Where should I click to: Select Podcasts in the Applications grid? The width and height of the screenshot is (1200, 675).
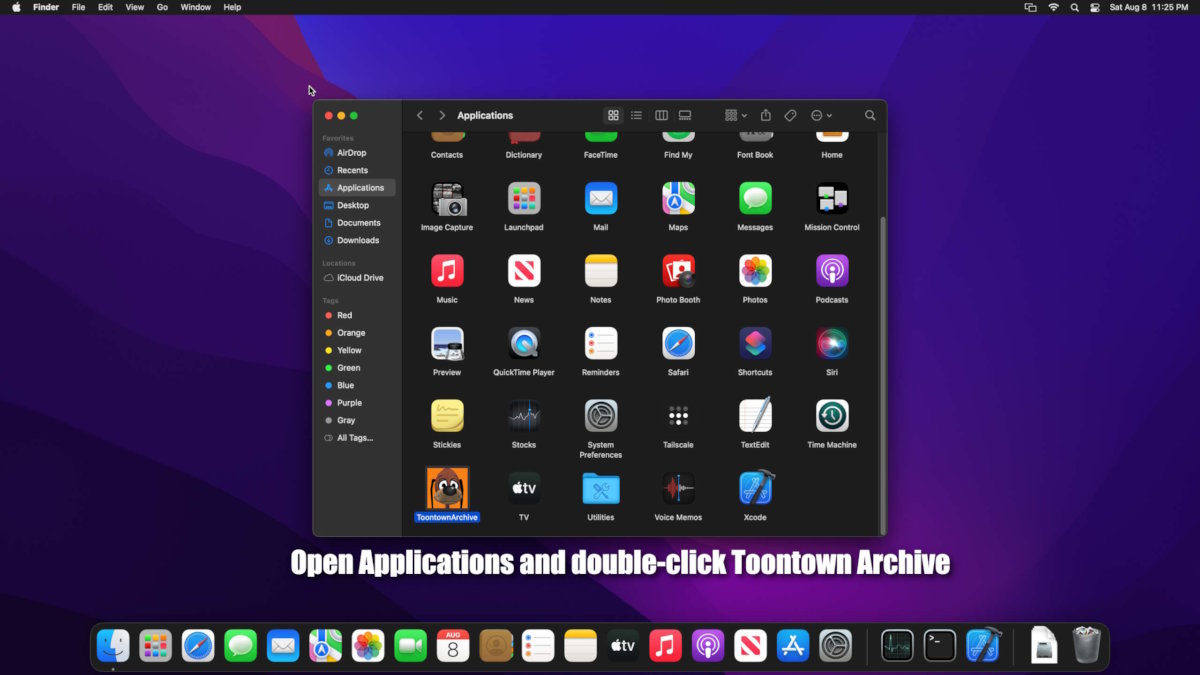click(832, 271)
